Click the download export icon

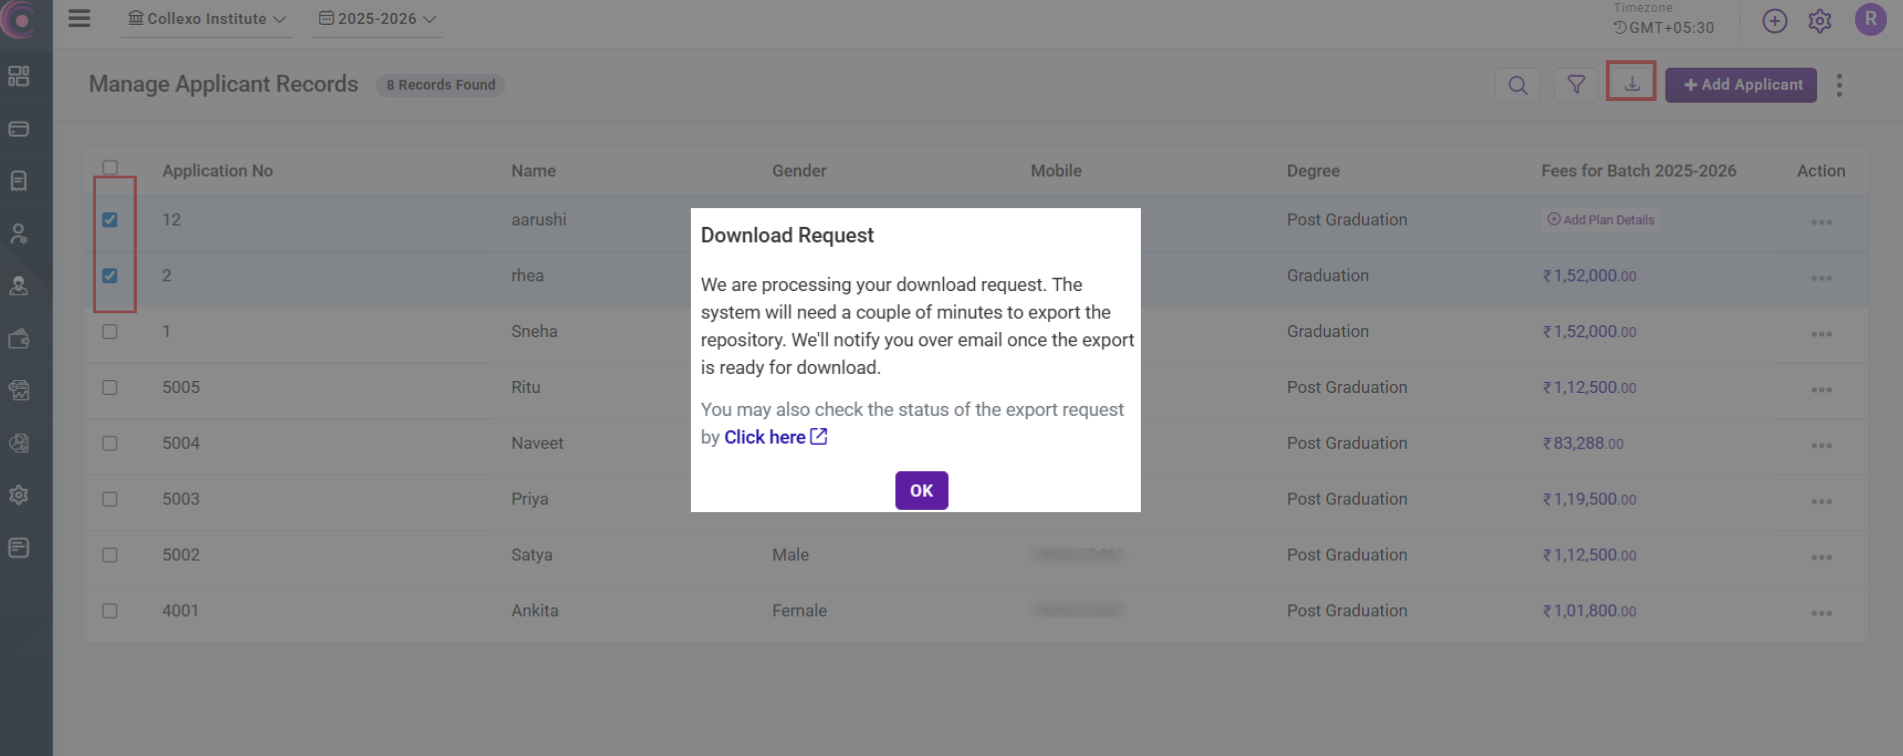click(1631, 84)
